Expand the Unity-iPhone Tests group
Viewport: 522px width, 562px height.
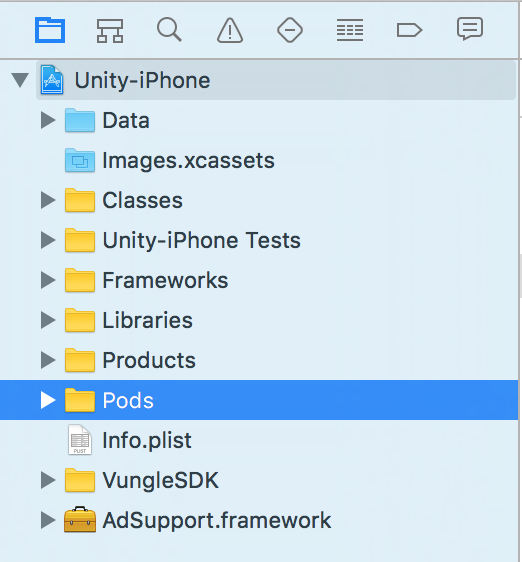48,240
